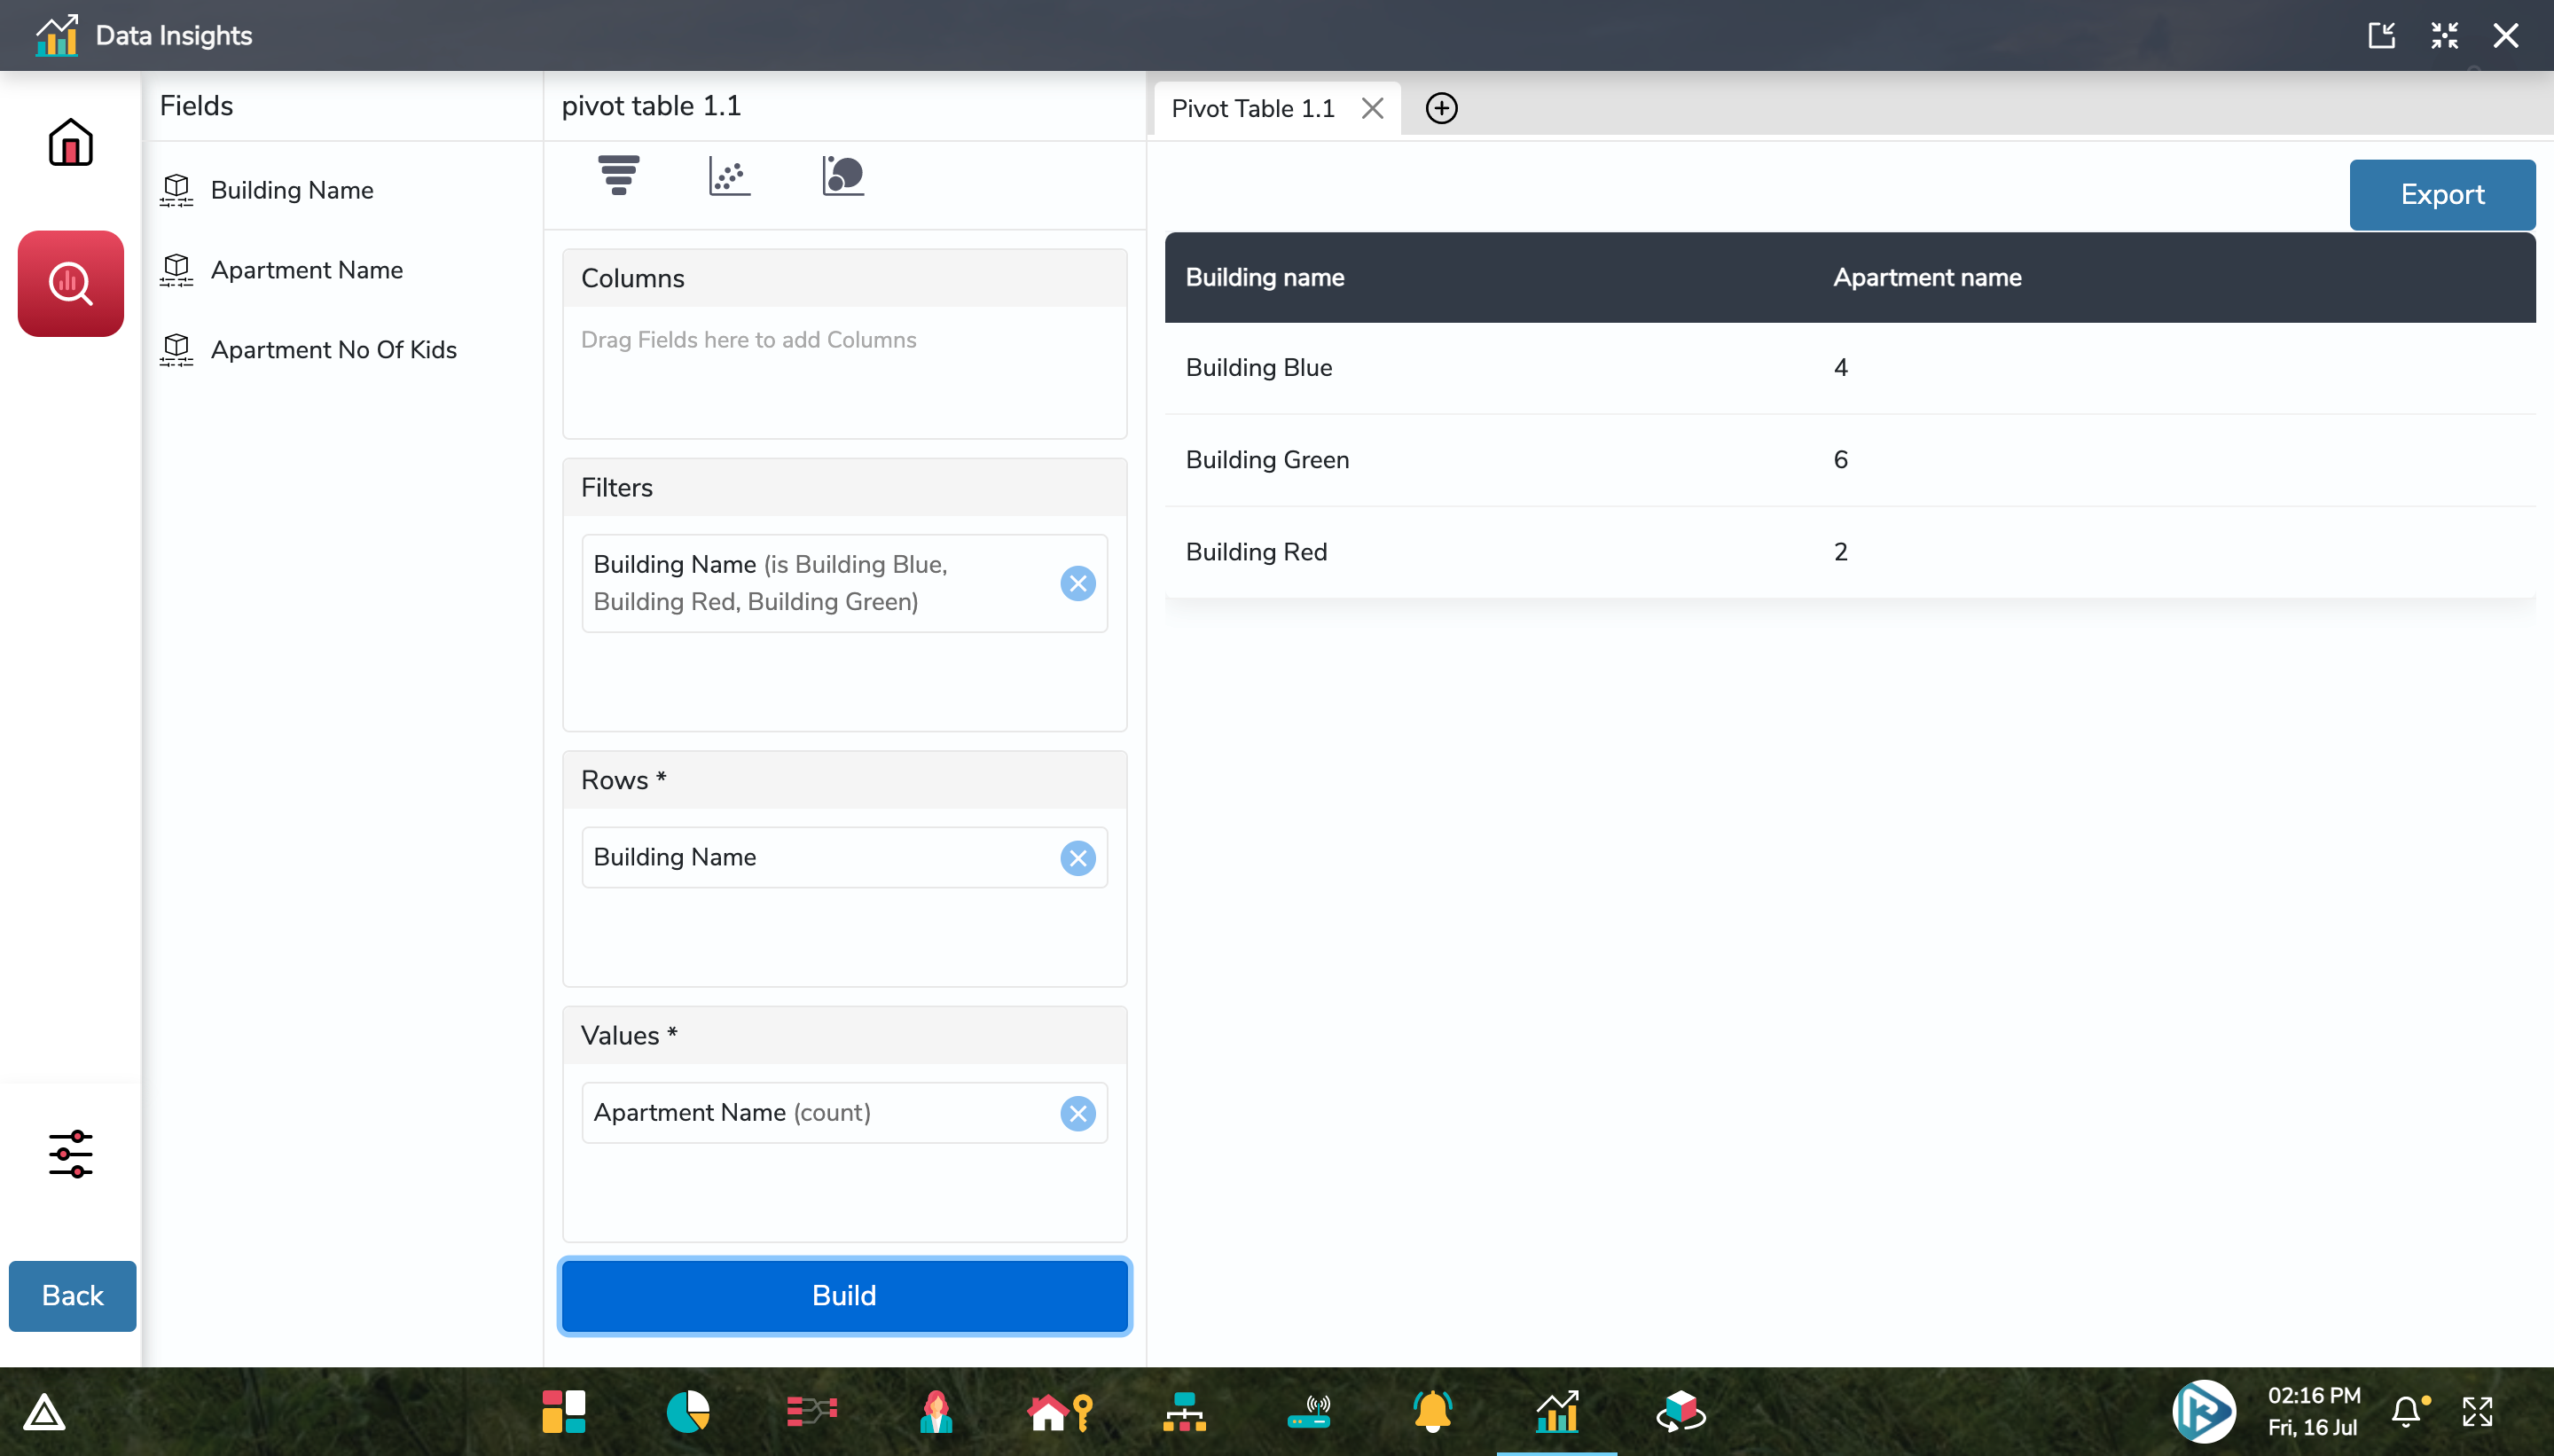Remove the Building Name filter
The width and height of the screenshot is (2554, 1456).
tap(1077, 583)
